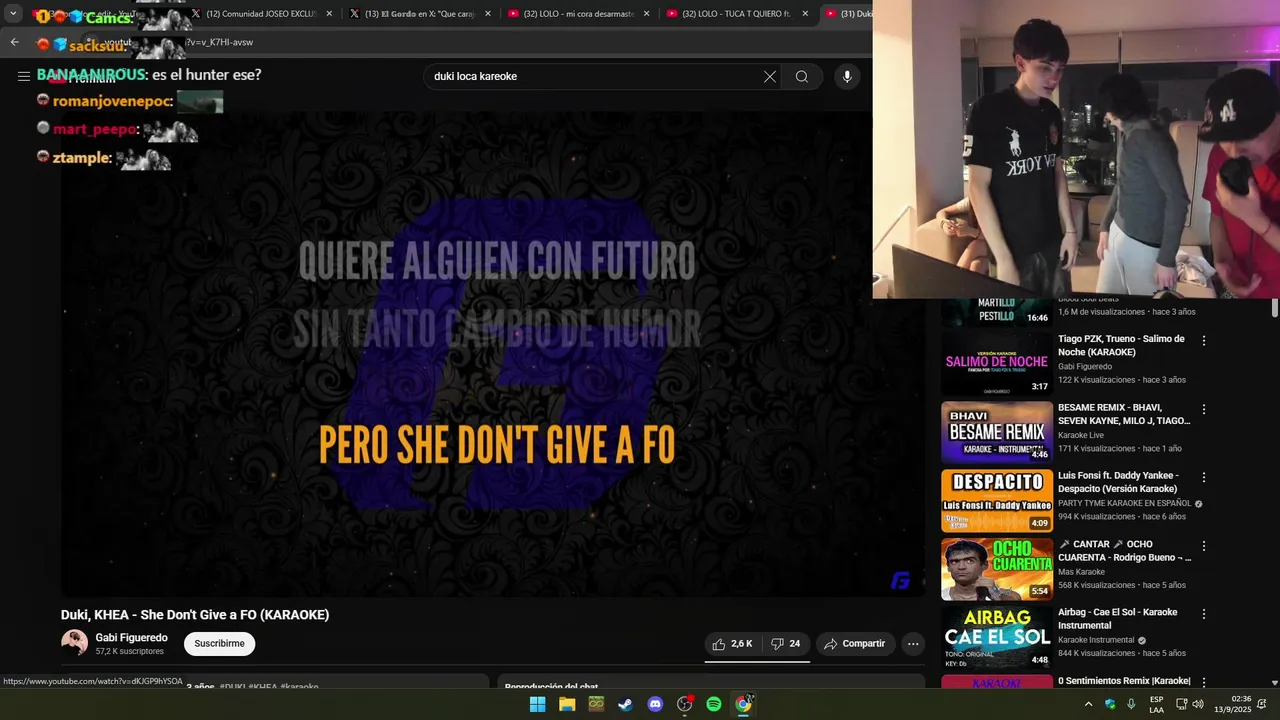Switch to LOLO - mi cora desarmaste tab
The height and width of the screenshot is (720, 1280).
[x=579, y=14]
